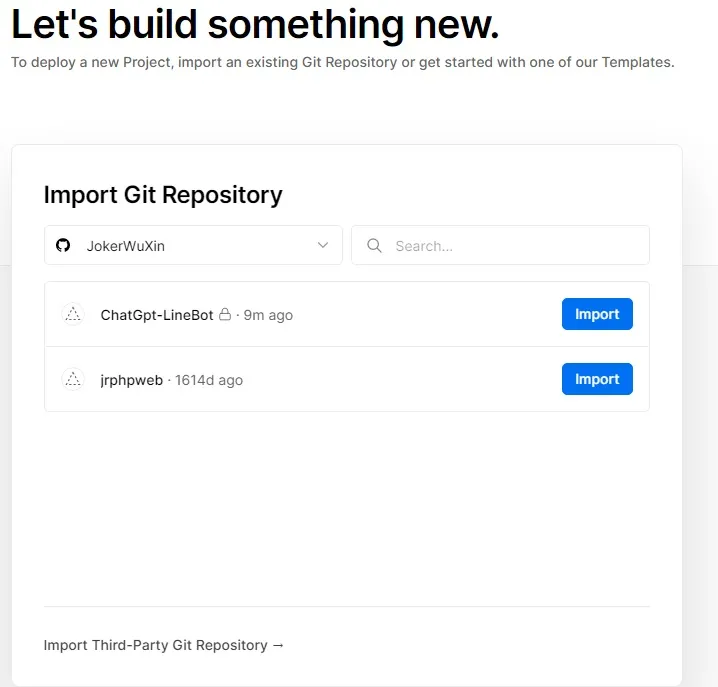The width and height of the screenshot is (718, 687).
Task: Import the ChatGpt-LineBot repository
Action: pos(597,314)
